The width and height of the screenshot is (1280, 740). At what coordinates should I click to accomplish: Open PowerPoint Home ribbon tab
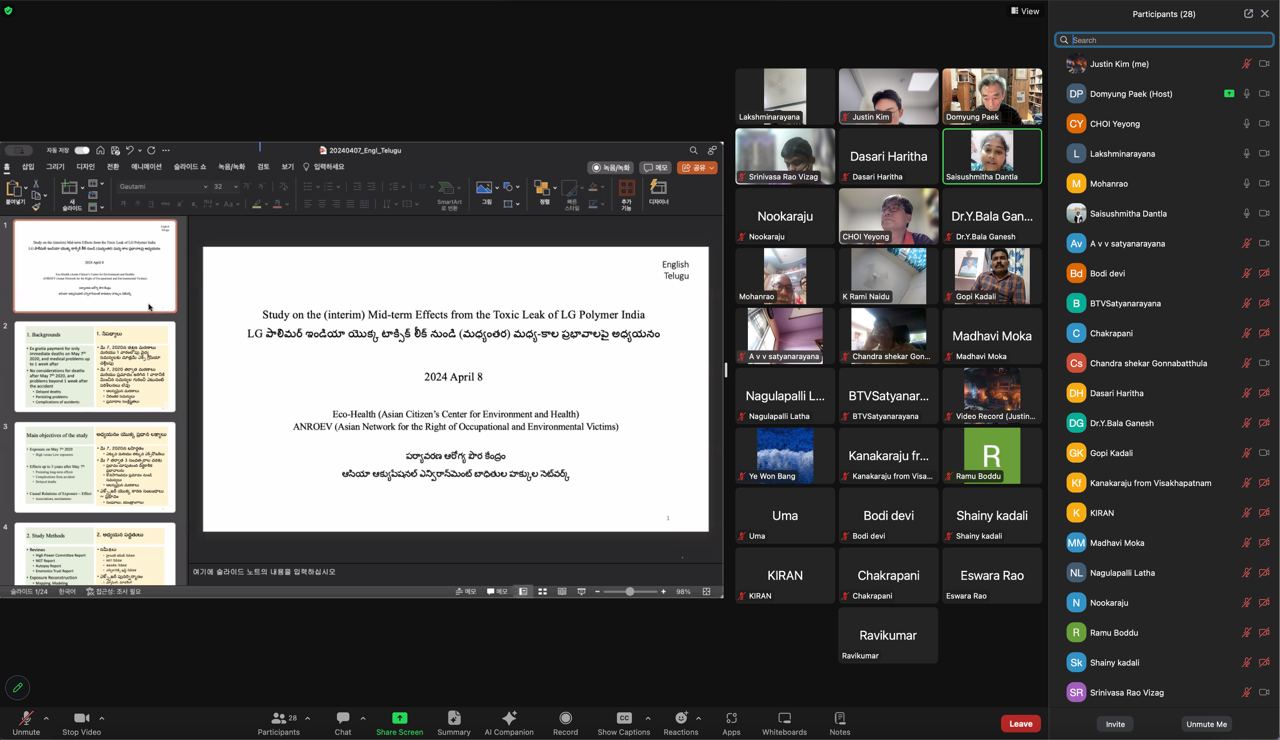[7, 167]
